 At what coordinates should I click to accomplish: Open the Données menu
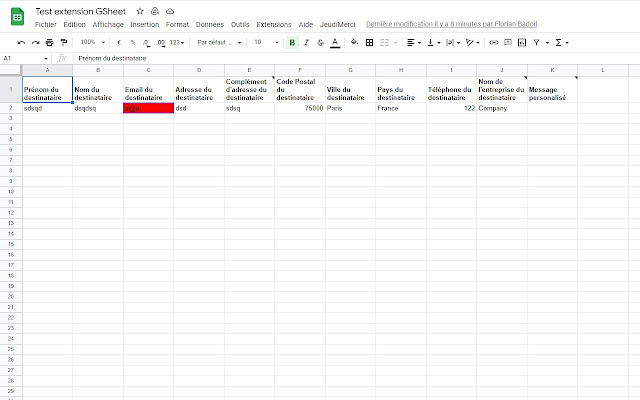click(210, 24)
